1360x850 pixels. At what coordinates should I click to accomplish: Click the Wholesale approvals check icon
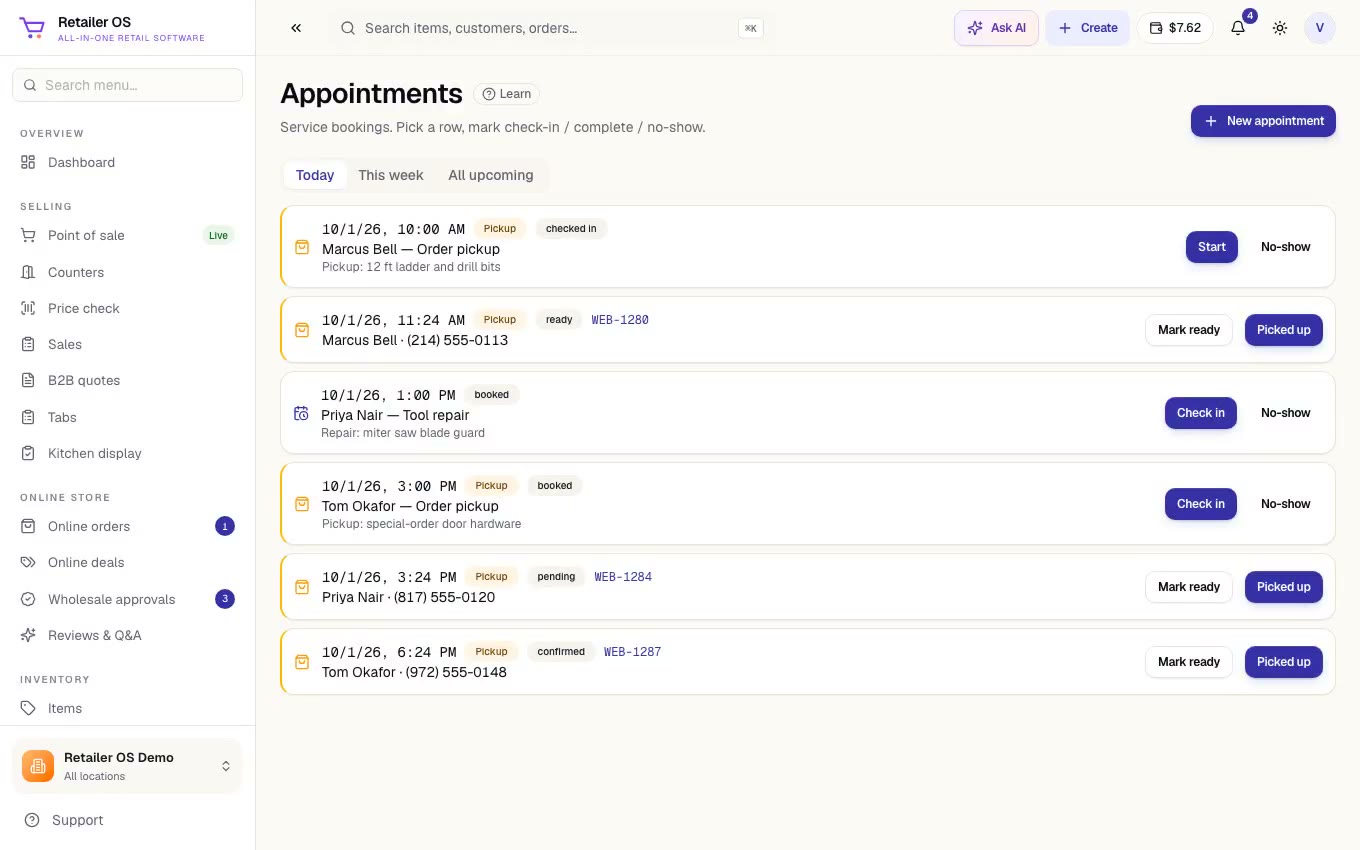pos(28,599)
